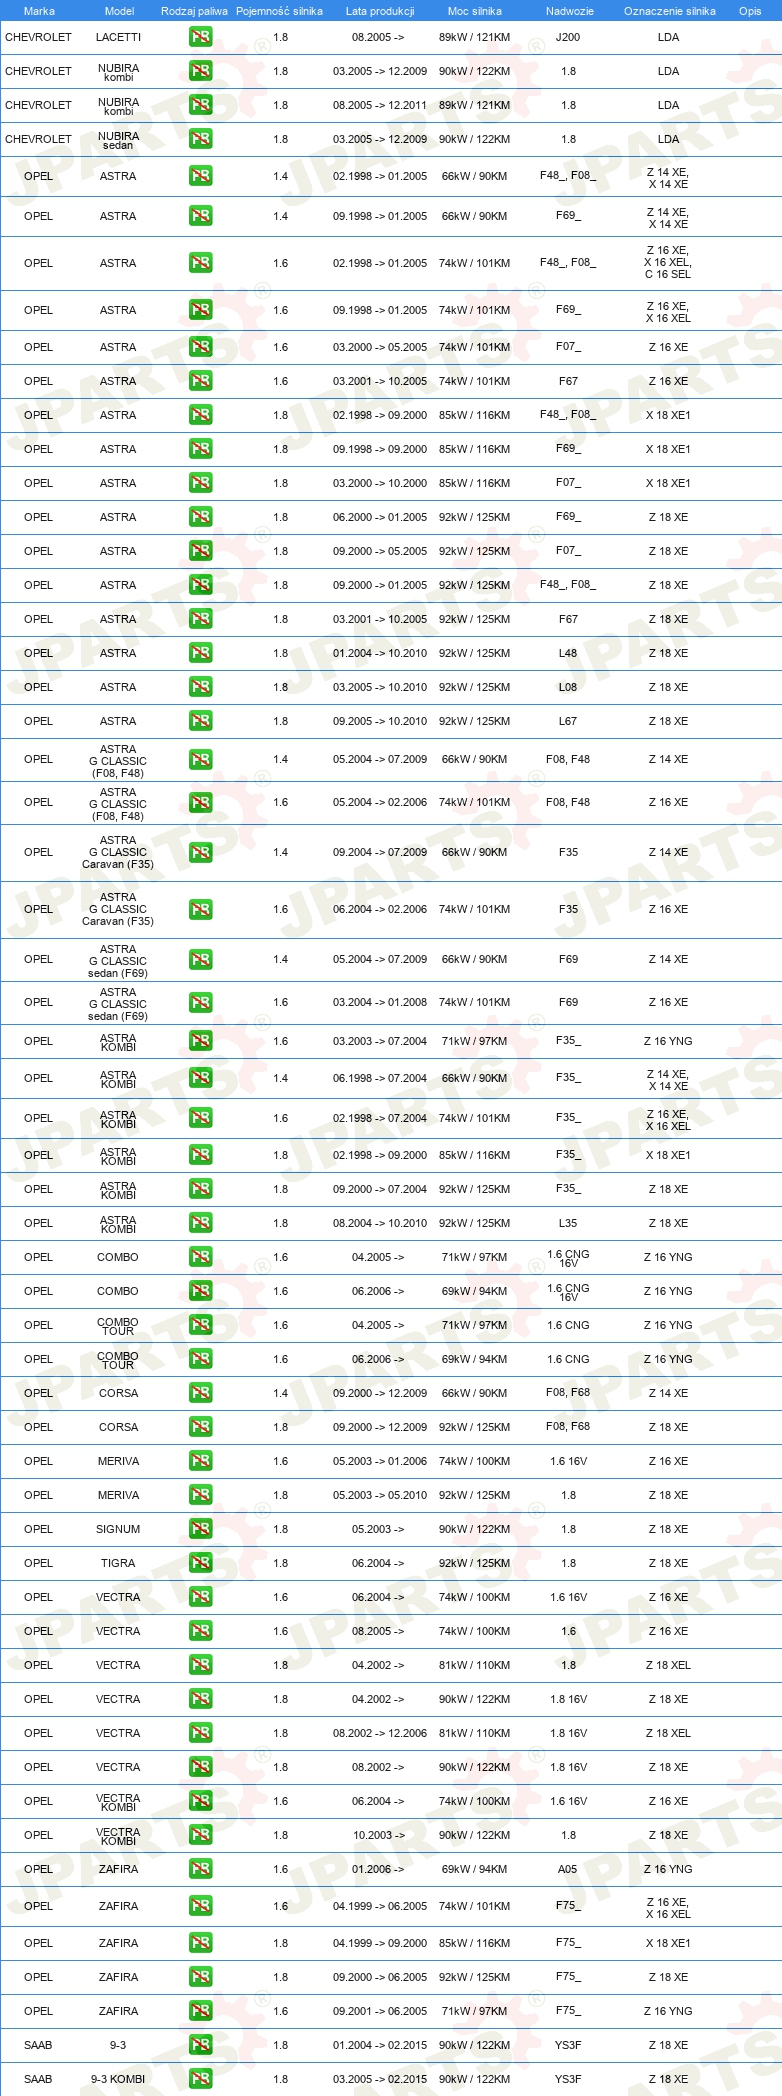Click the Rodzaj paliwa column header
This screenshot has height=2096, width=782.
pos(194,11)
